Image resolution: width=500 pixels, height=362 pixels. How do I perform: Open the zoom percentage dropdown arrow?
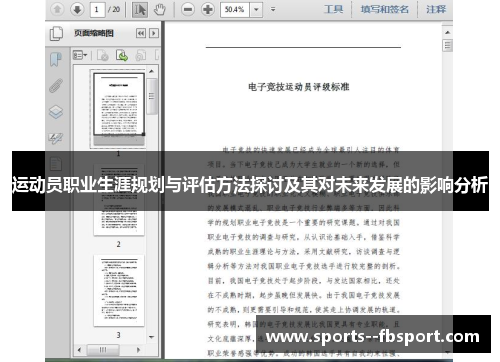256,9
